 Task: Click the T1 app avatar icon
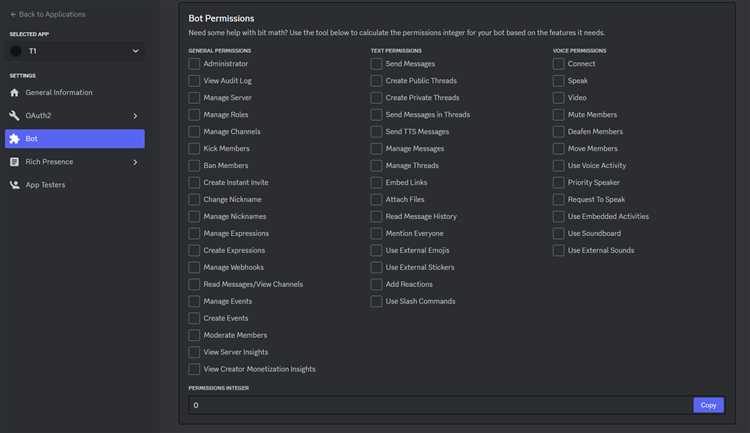[x=16, y=51]
